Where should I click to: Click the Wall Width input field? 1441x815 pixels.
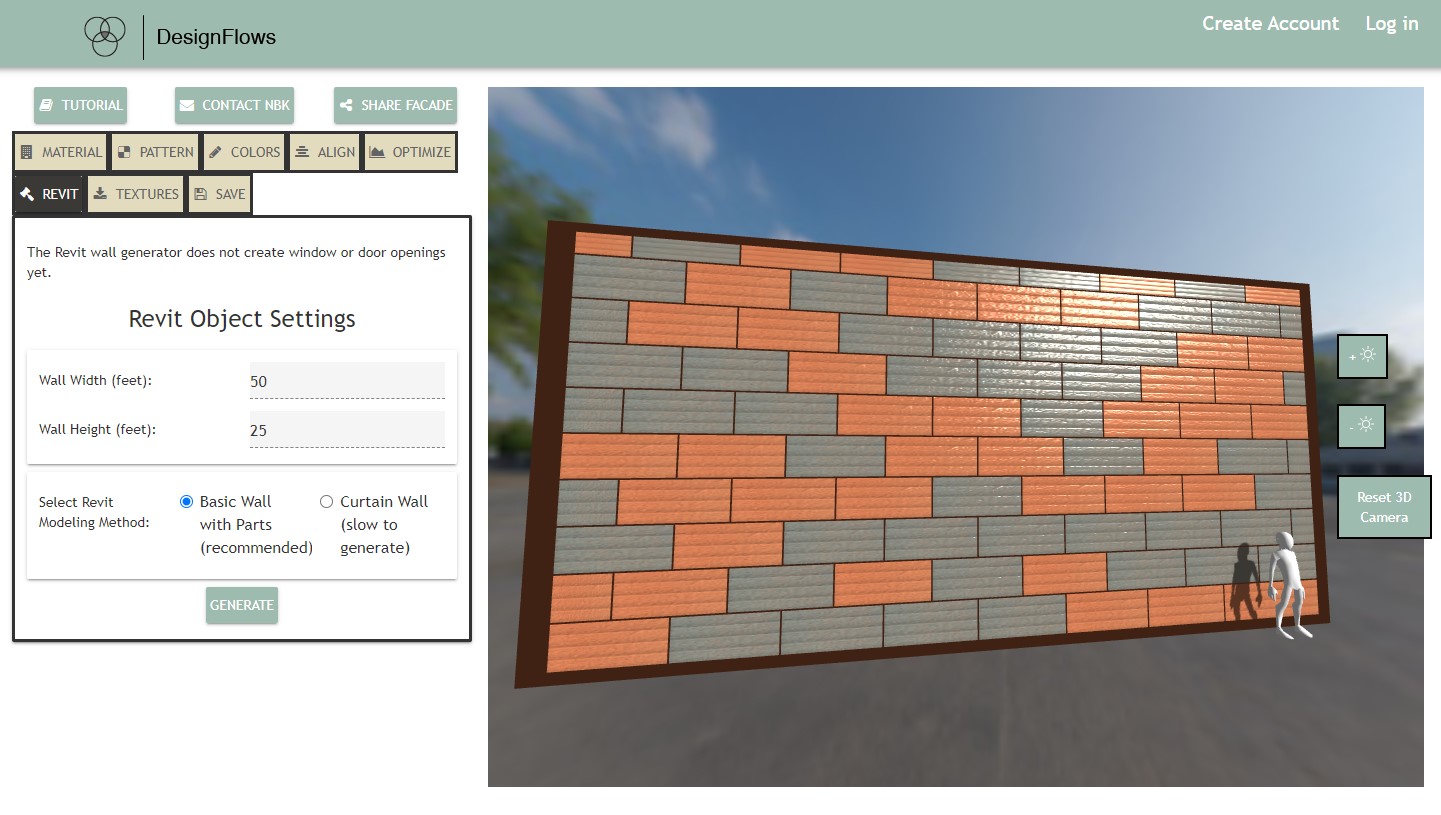click(x=347, y=380)
